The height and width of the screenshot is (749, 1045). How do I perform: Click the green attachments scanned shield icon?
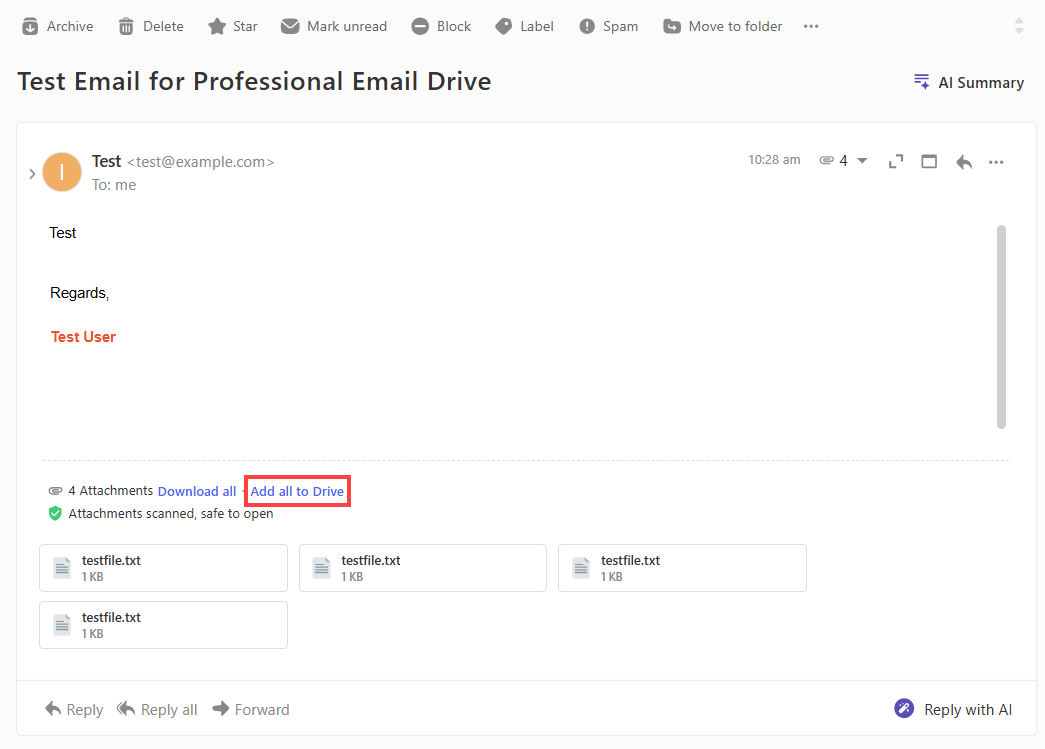[55, 513]
